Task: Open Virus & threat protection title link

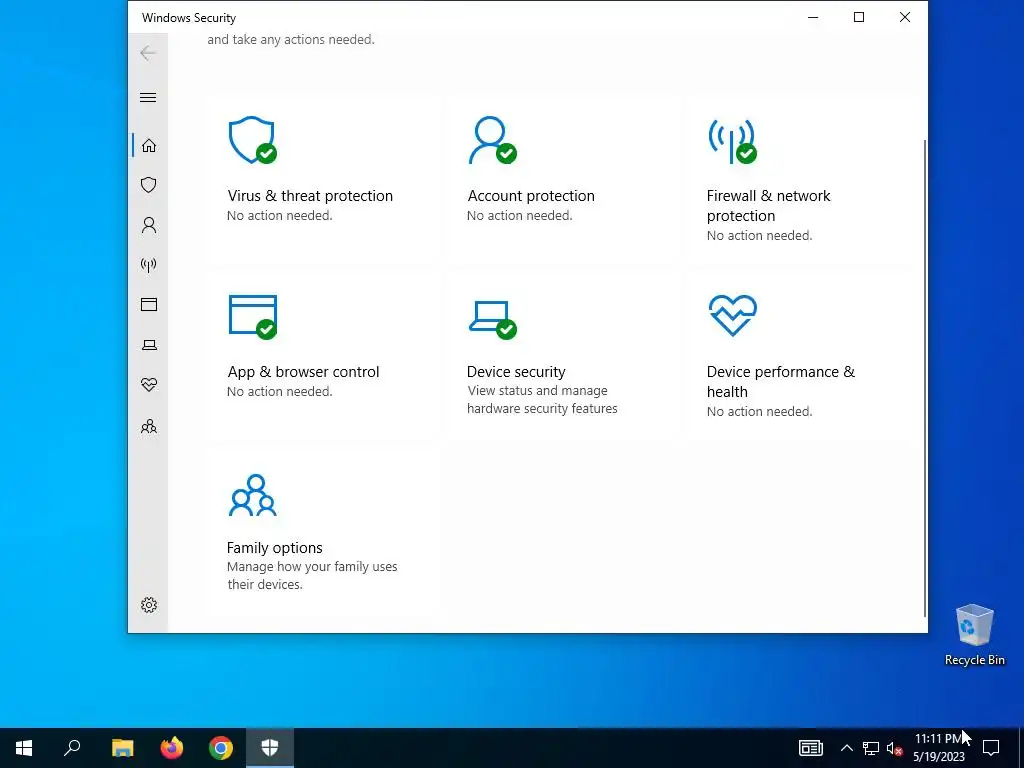Action: pos(310,196)
